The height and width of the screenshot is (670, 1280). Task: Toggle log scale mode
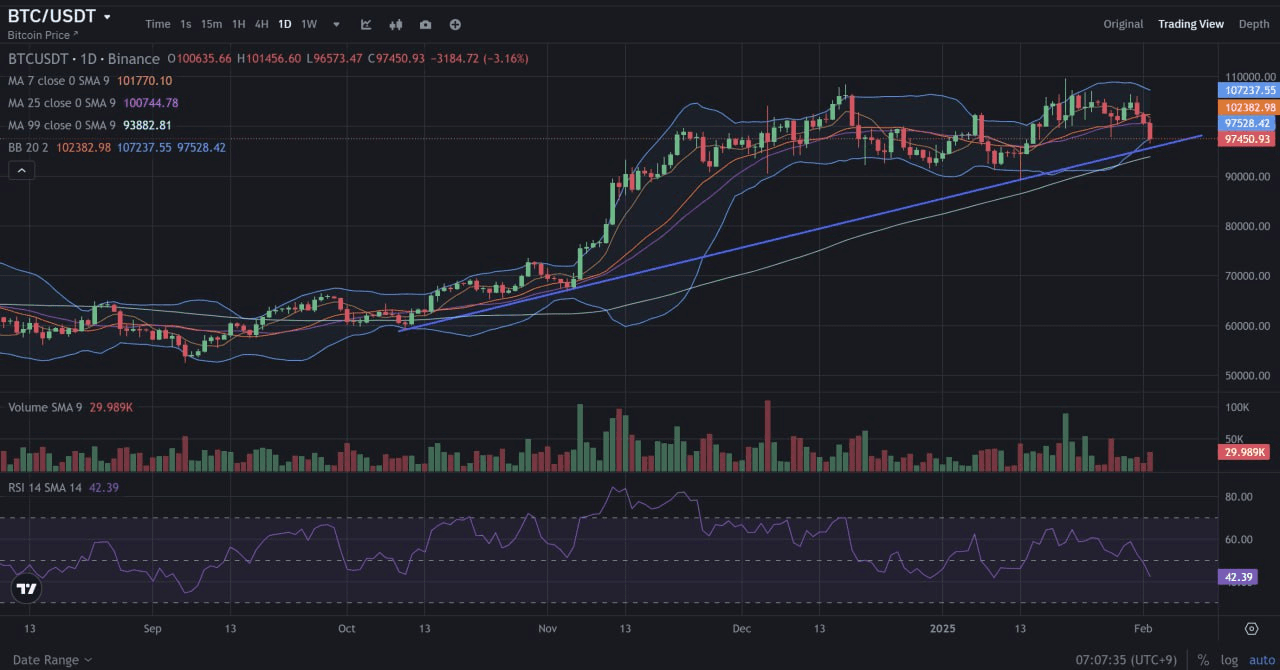(x=1229, y=660)
